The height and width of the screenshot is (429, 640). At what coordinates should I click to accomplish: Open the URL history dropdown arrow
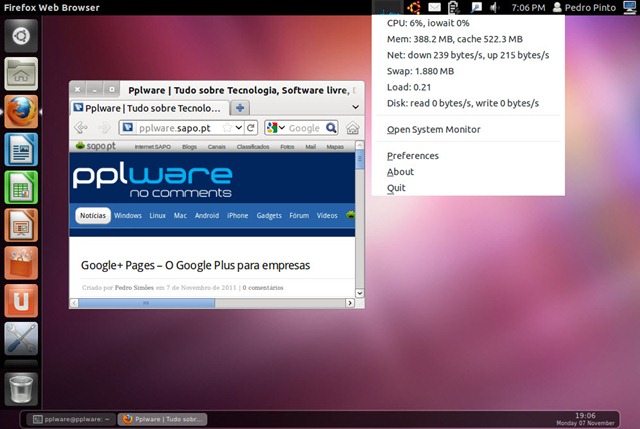(x=239, y=128)
